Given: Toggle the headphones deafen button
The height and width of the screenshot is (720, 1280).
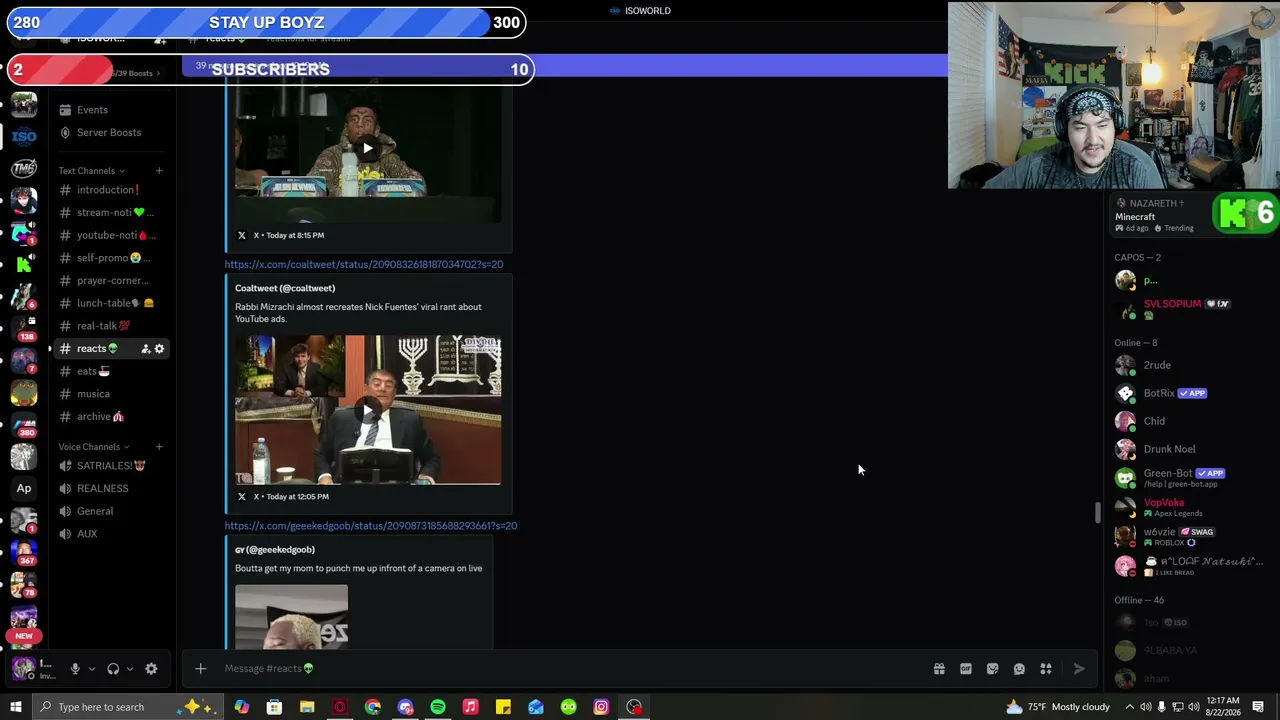Looking at the screenshot, I should pos(113,669).
